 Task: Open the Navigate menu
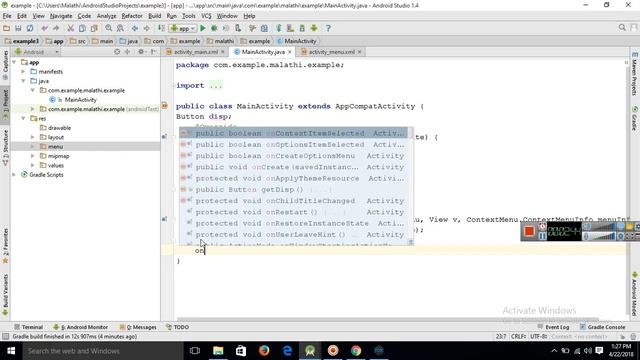pyautogui.click(x=61, y=16)
